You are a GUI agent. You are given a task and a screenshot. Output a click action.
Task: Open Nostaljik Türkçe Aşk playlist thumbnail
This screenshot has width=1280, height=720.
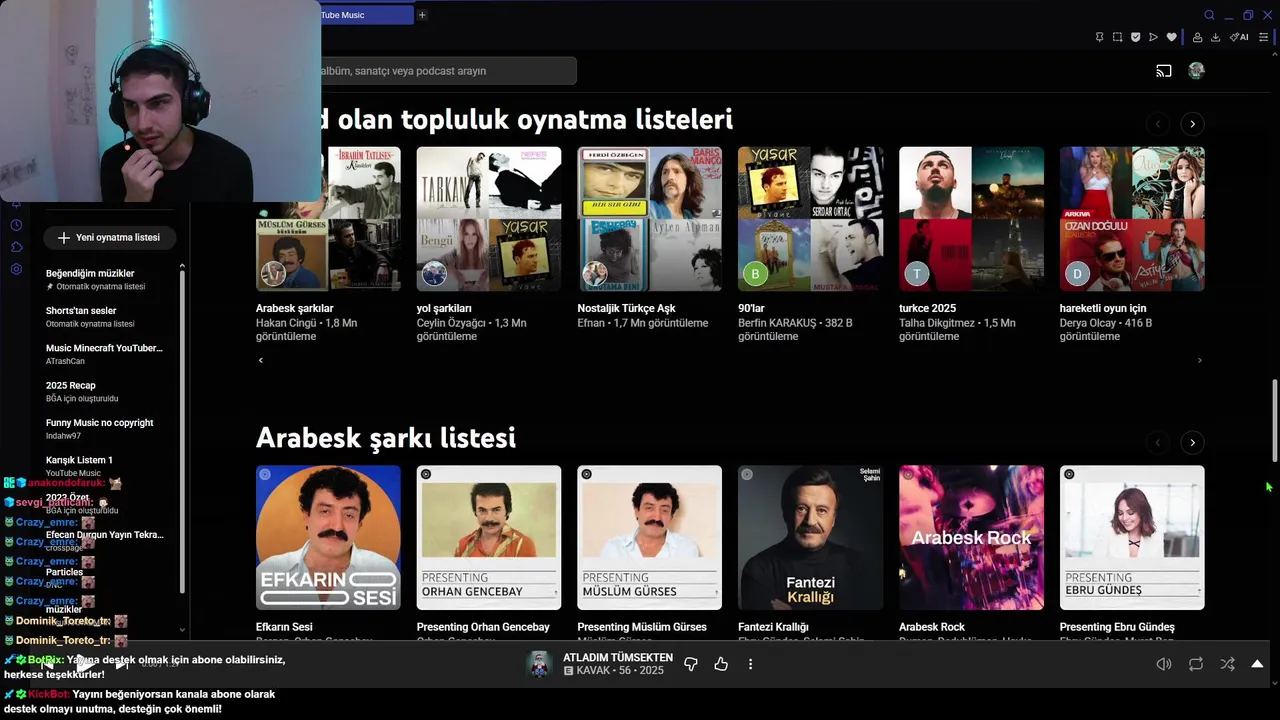tap(649, 219)
